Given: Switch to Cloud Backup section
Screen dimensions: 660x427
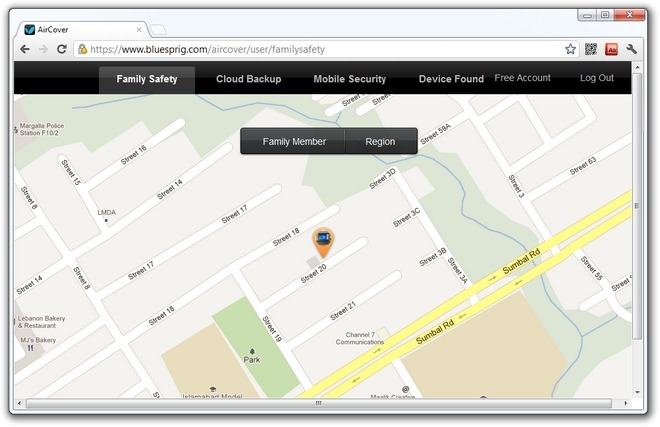Looking at the screenshot, I should click(x=248, y=79).
